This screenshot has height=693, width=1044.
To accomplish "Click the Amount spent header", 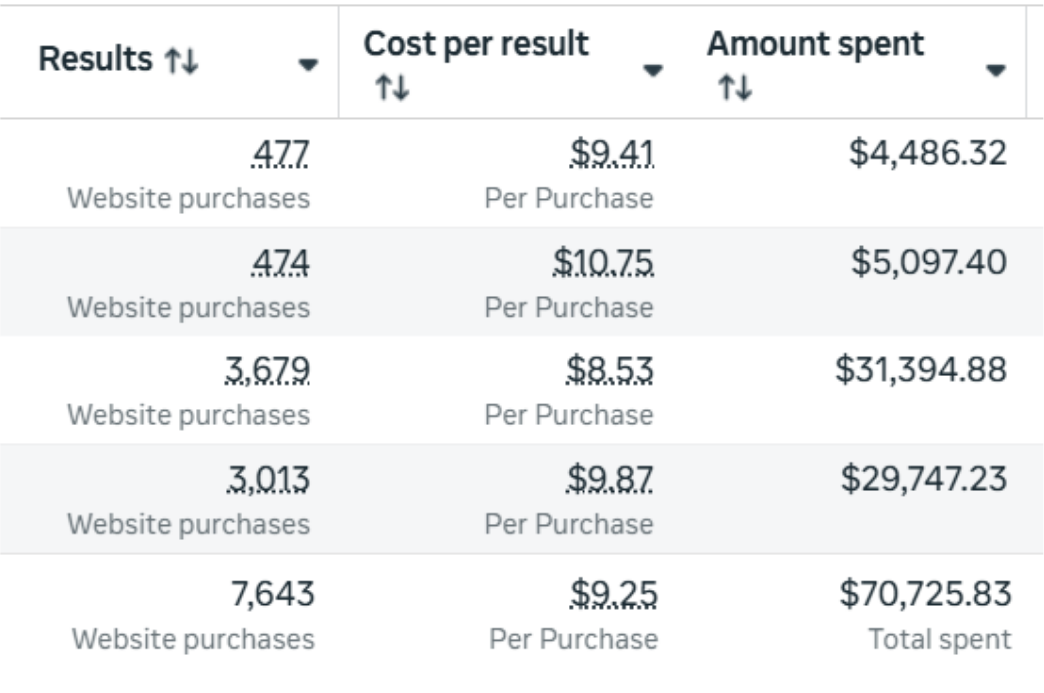I will [x=815, y=45].
